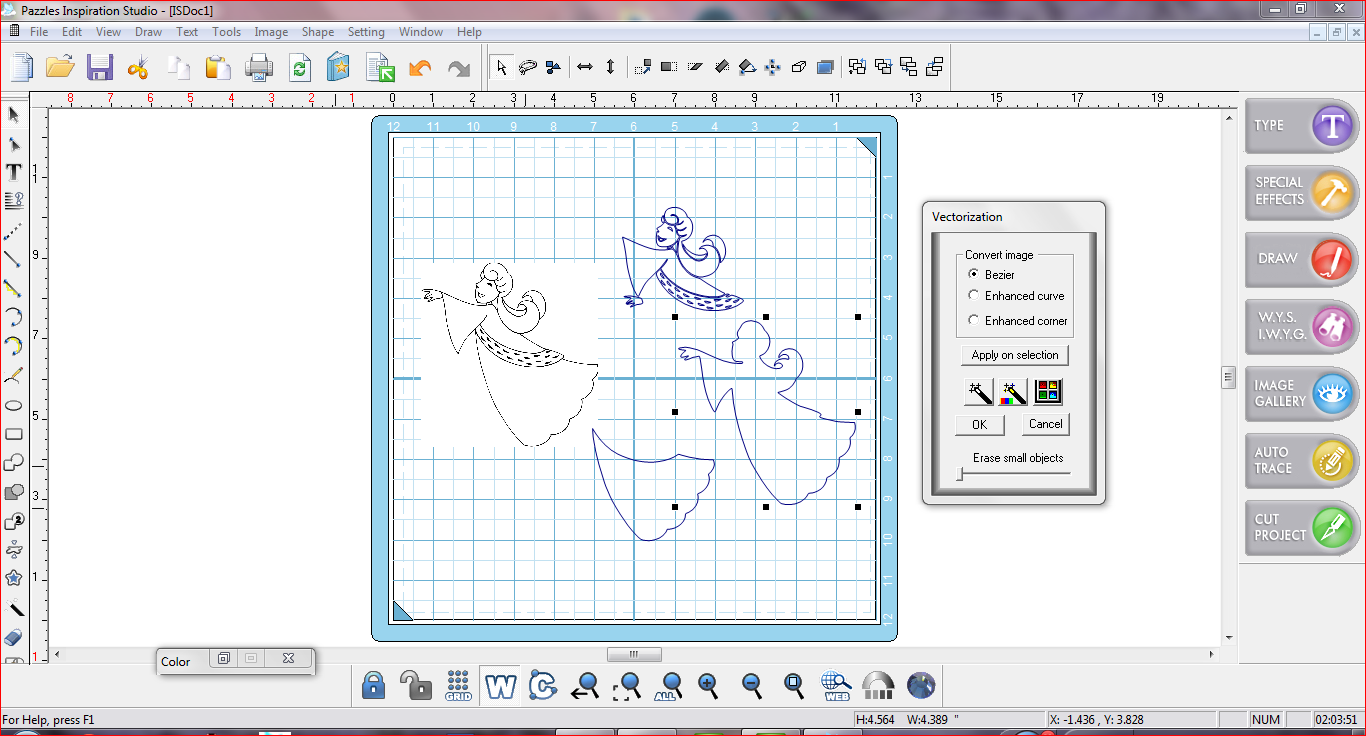
Task: Select the Eraser tool in left toolbar
Action: [x=14, y=637]
